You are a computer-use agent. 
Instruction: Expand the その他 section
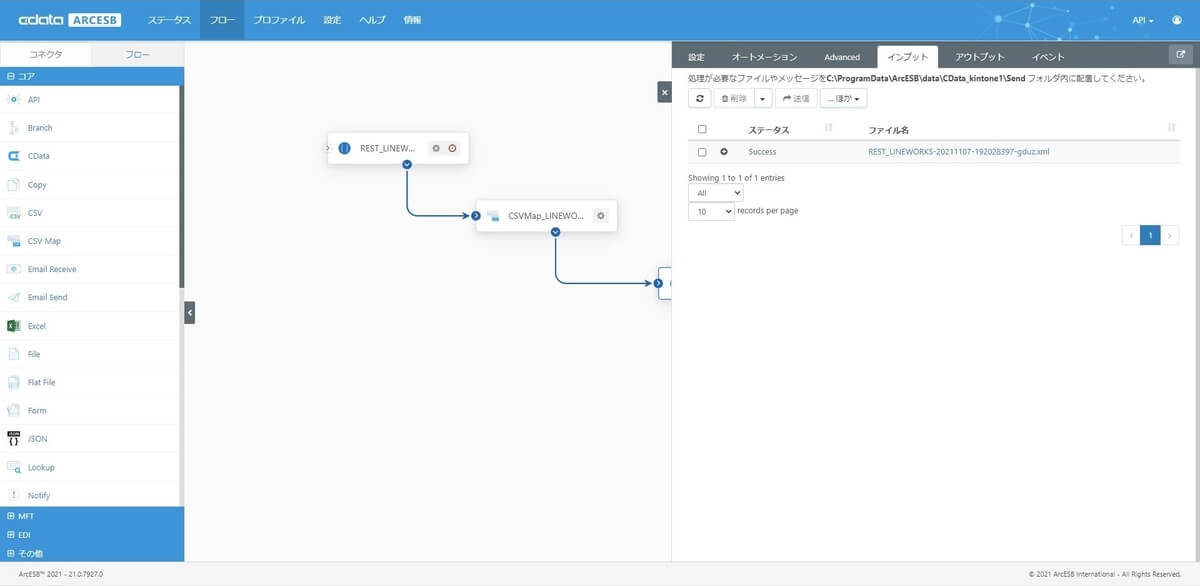[x=92, y=552]
